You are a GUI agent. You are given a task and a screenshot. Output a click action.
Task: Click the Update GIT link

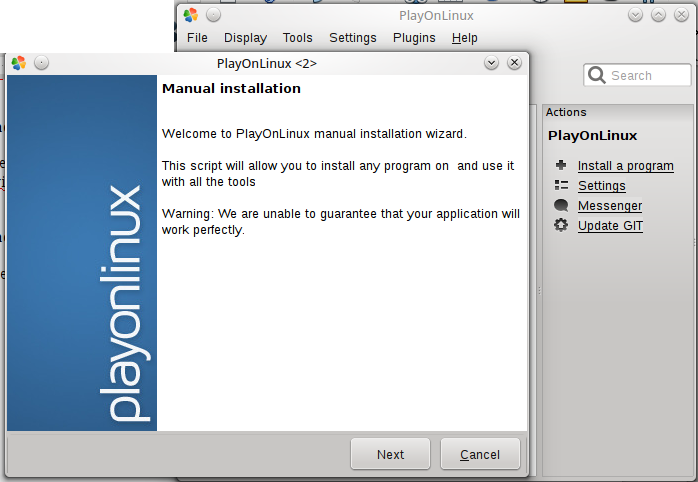[610, 226]
